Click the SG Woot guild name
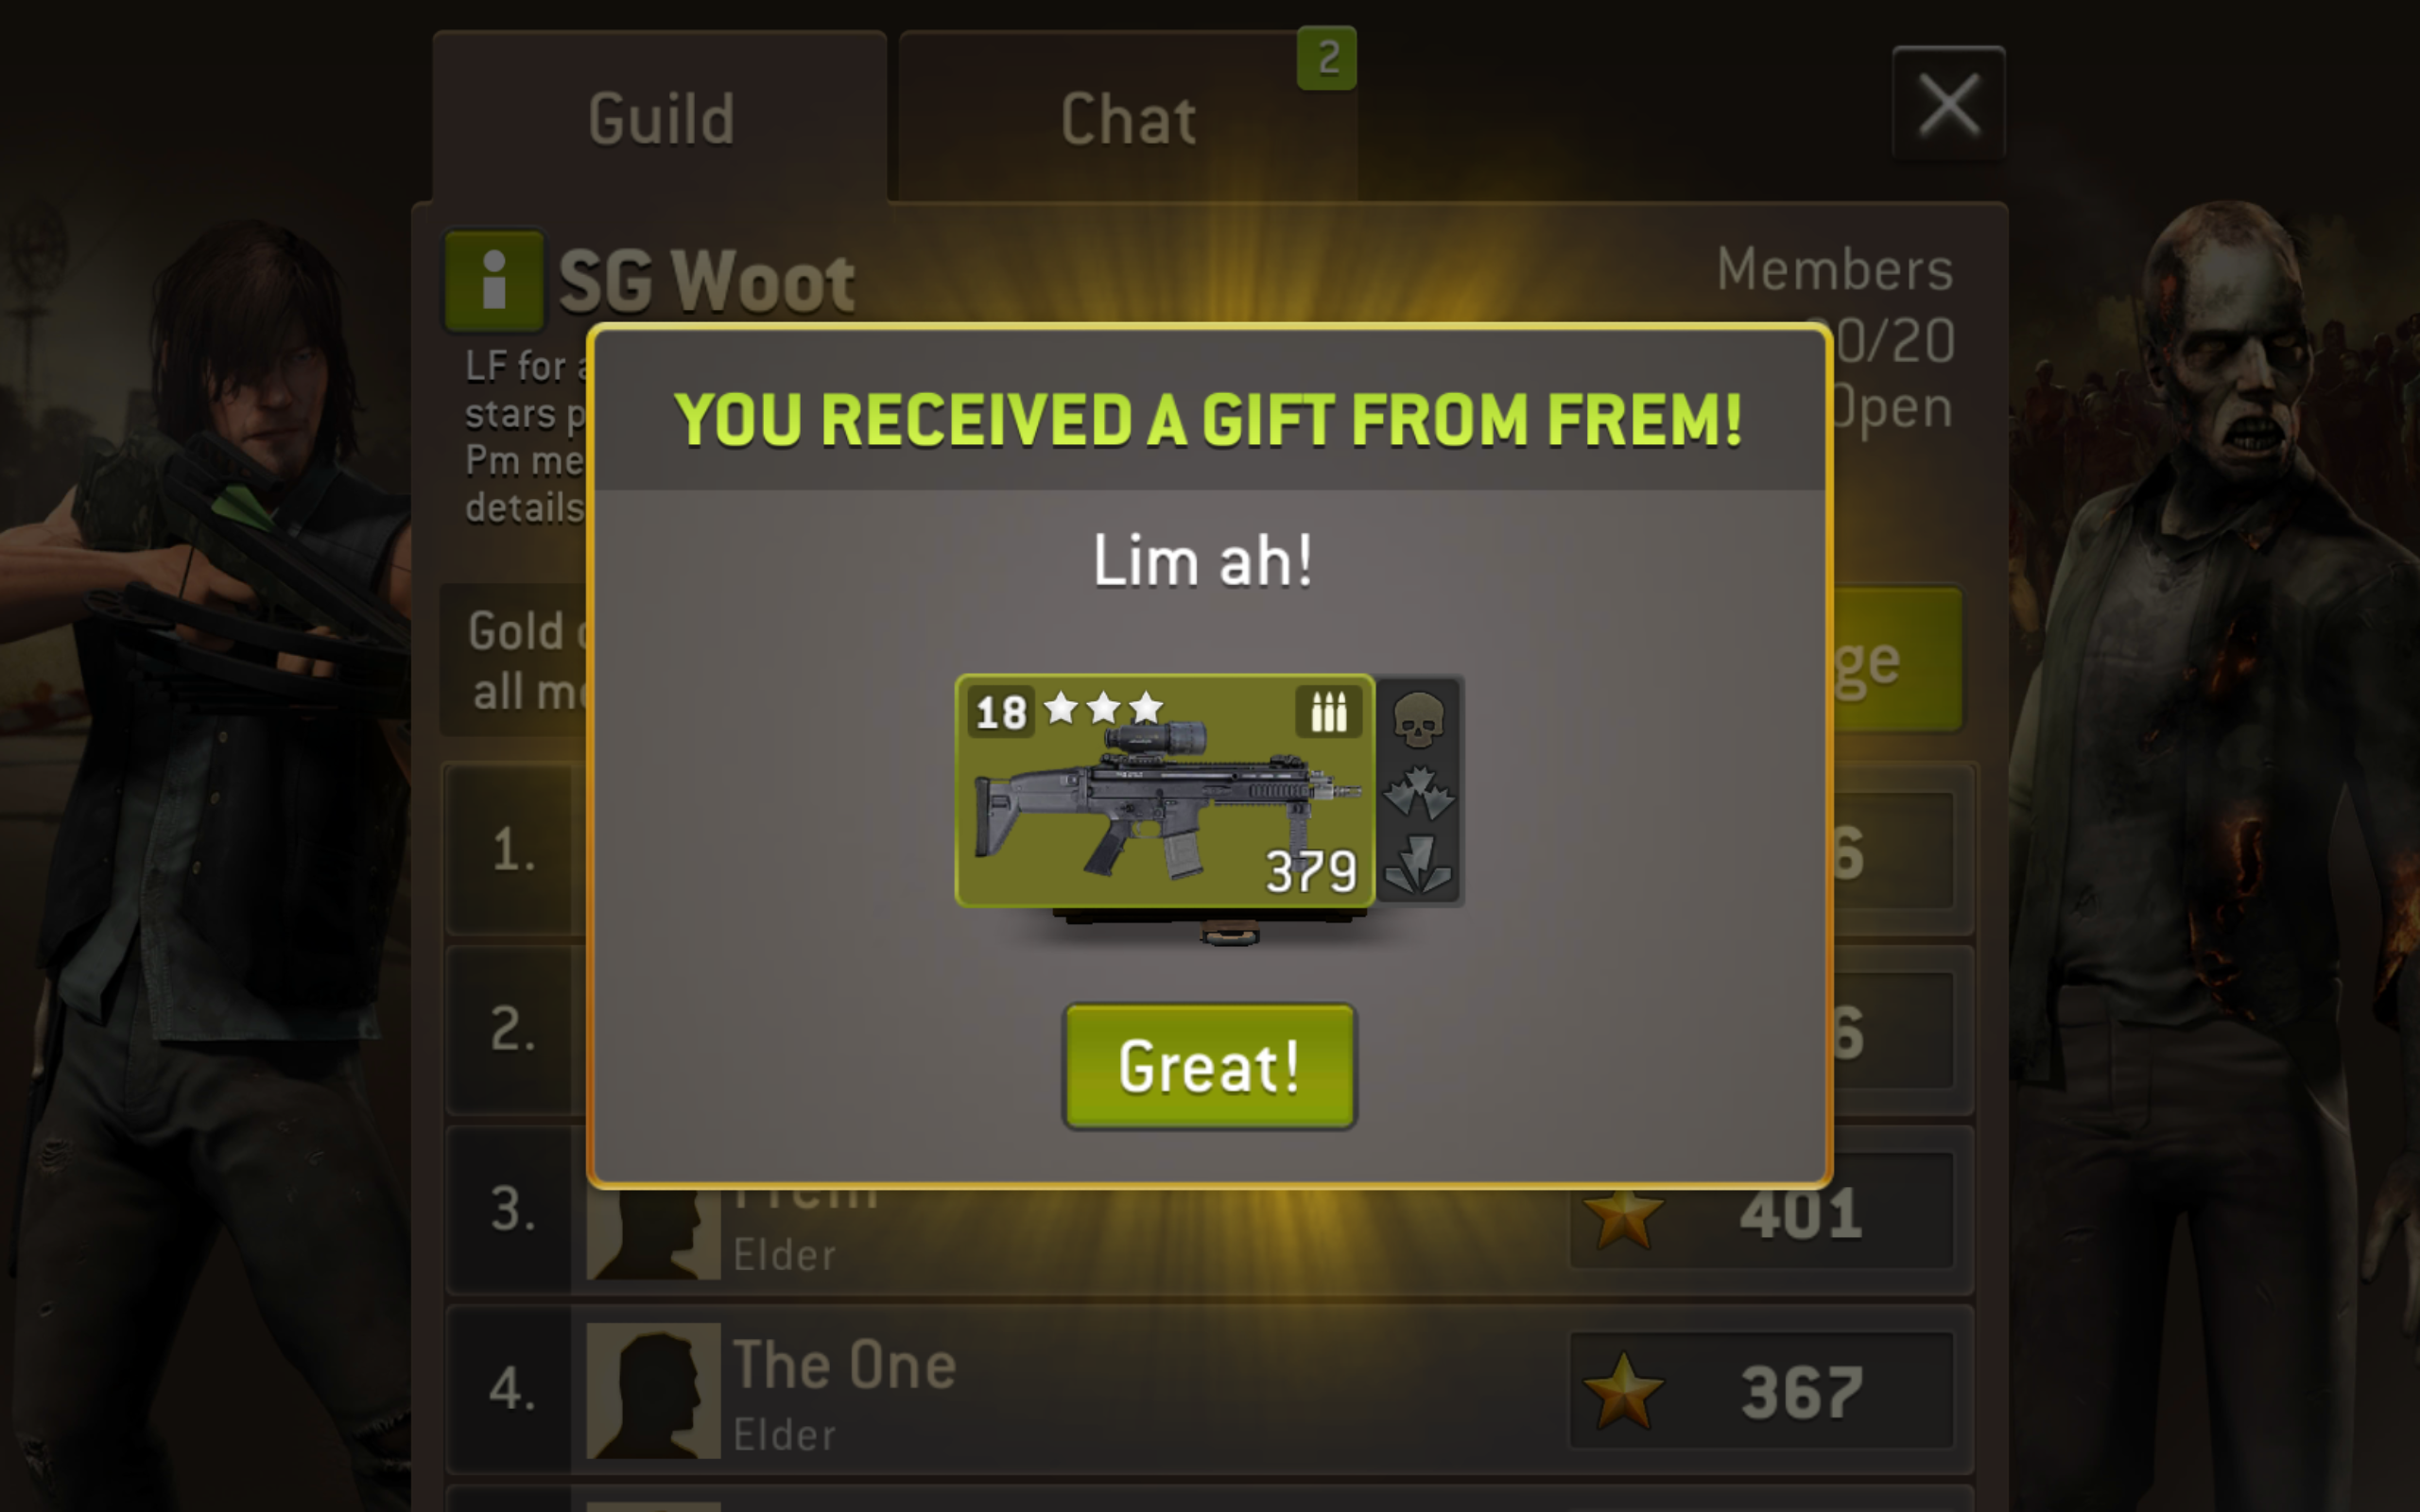Viewport: 2420px width, 1512px height. point(706,281)
